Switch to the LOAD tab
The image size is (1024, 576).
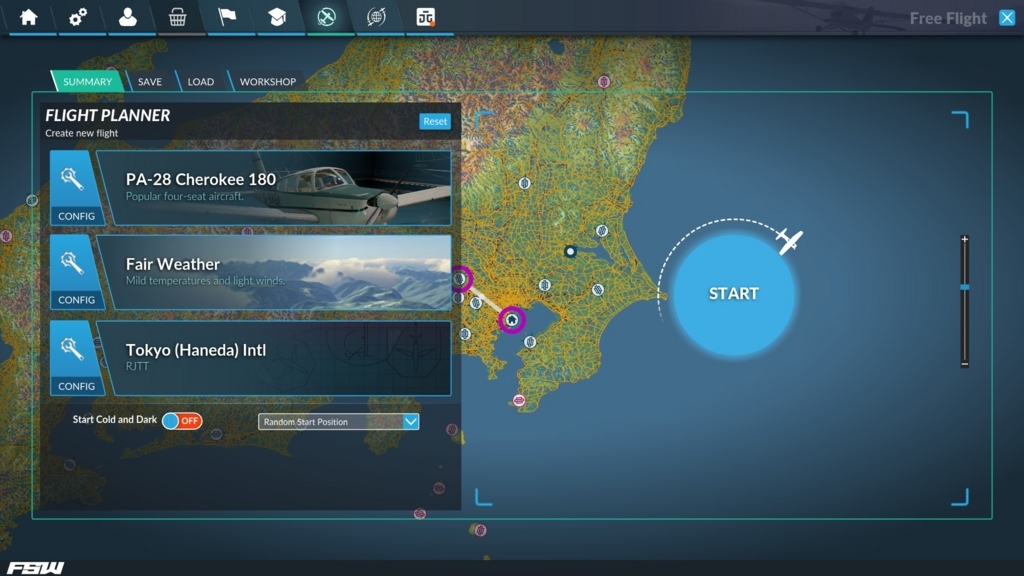(x=200, y=82)
